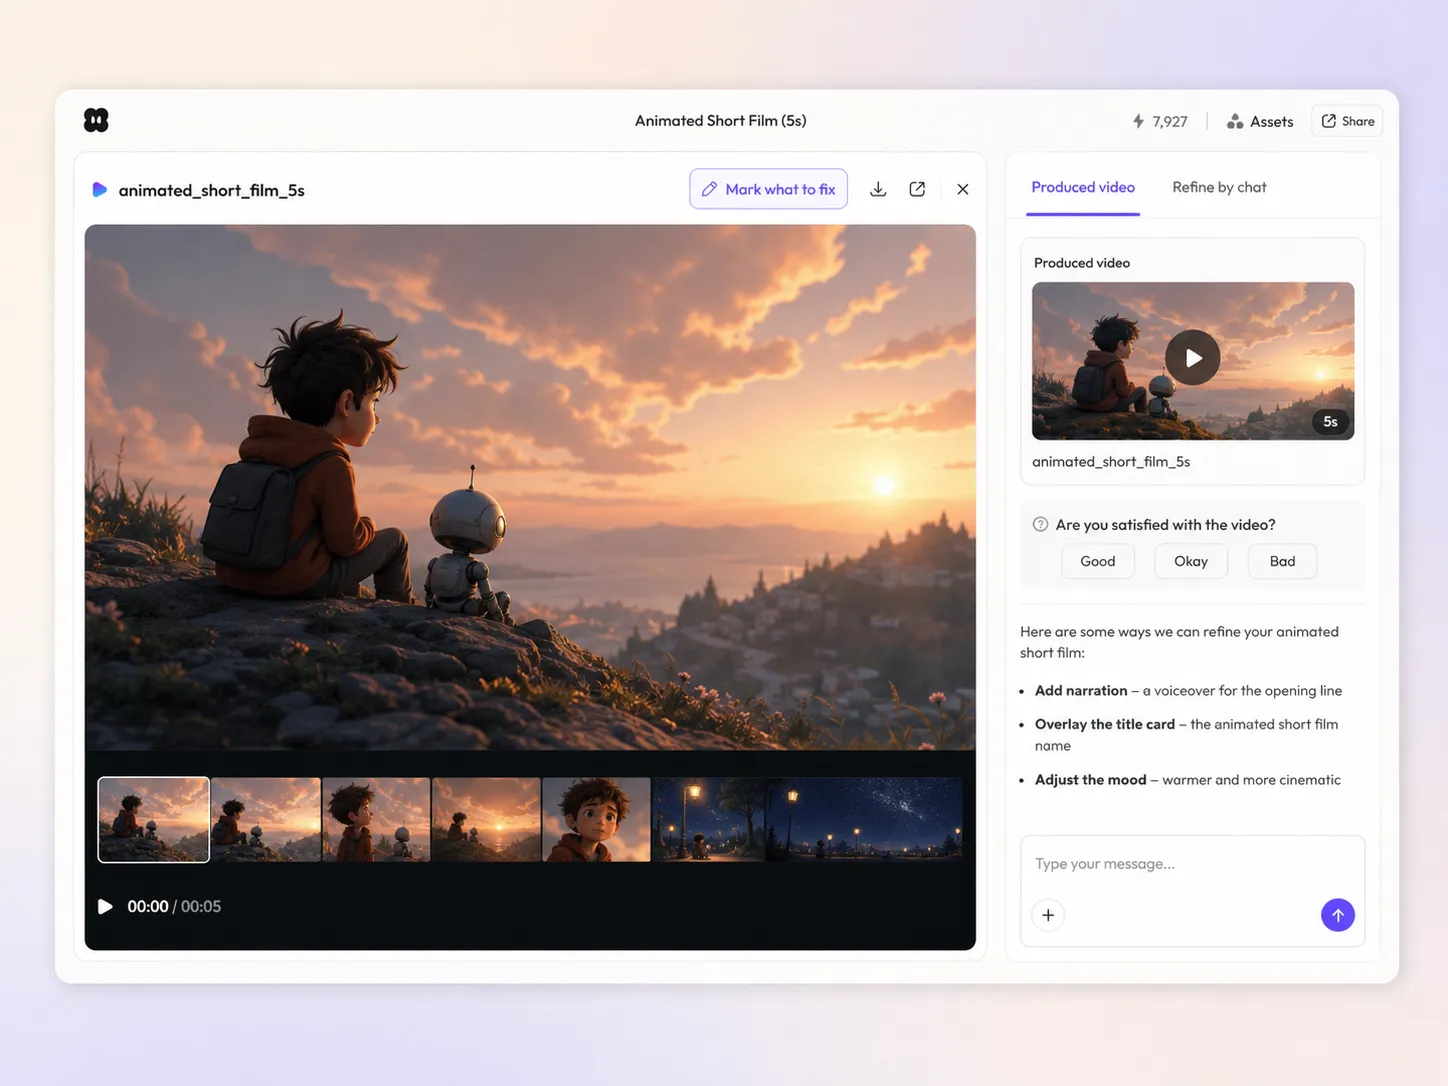The image size is (1448, 1086).
Task: Download the animated_short_film_5s video
Action: (x=878, y=189)
